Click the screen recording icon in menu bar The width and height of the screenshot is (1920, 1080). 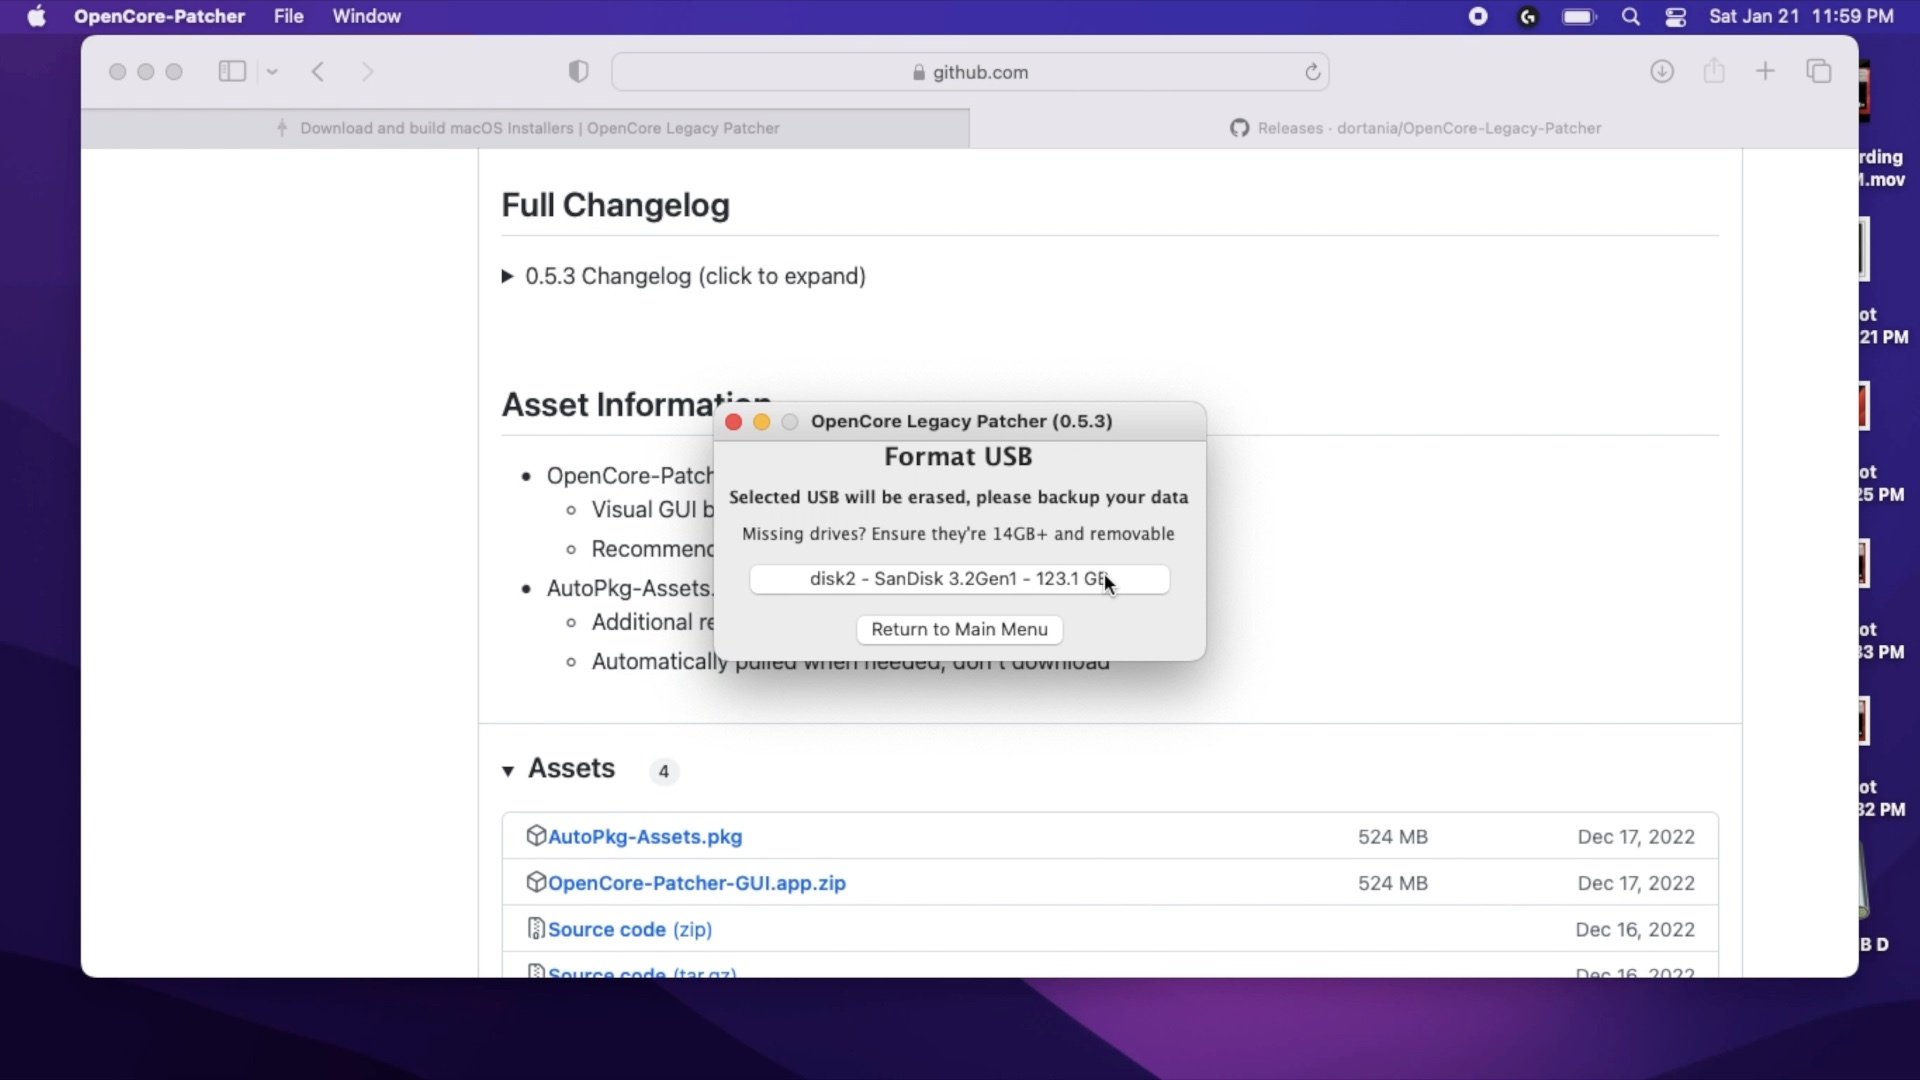click(1477, 16)
